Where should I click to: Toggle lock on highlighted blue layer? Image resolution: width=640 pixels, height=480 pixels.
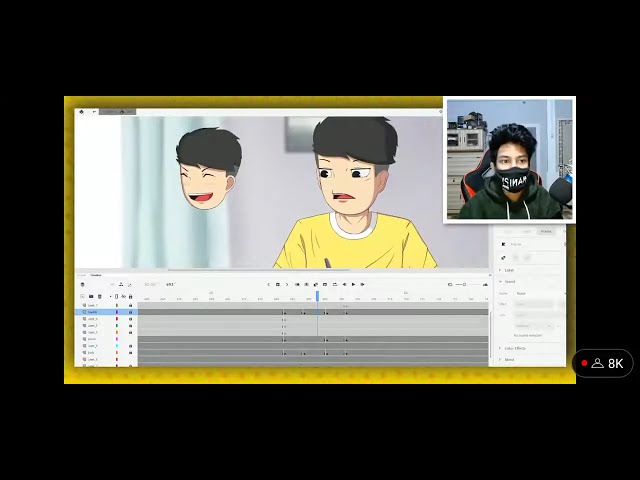tap(131, 312)
